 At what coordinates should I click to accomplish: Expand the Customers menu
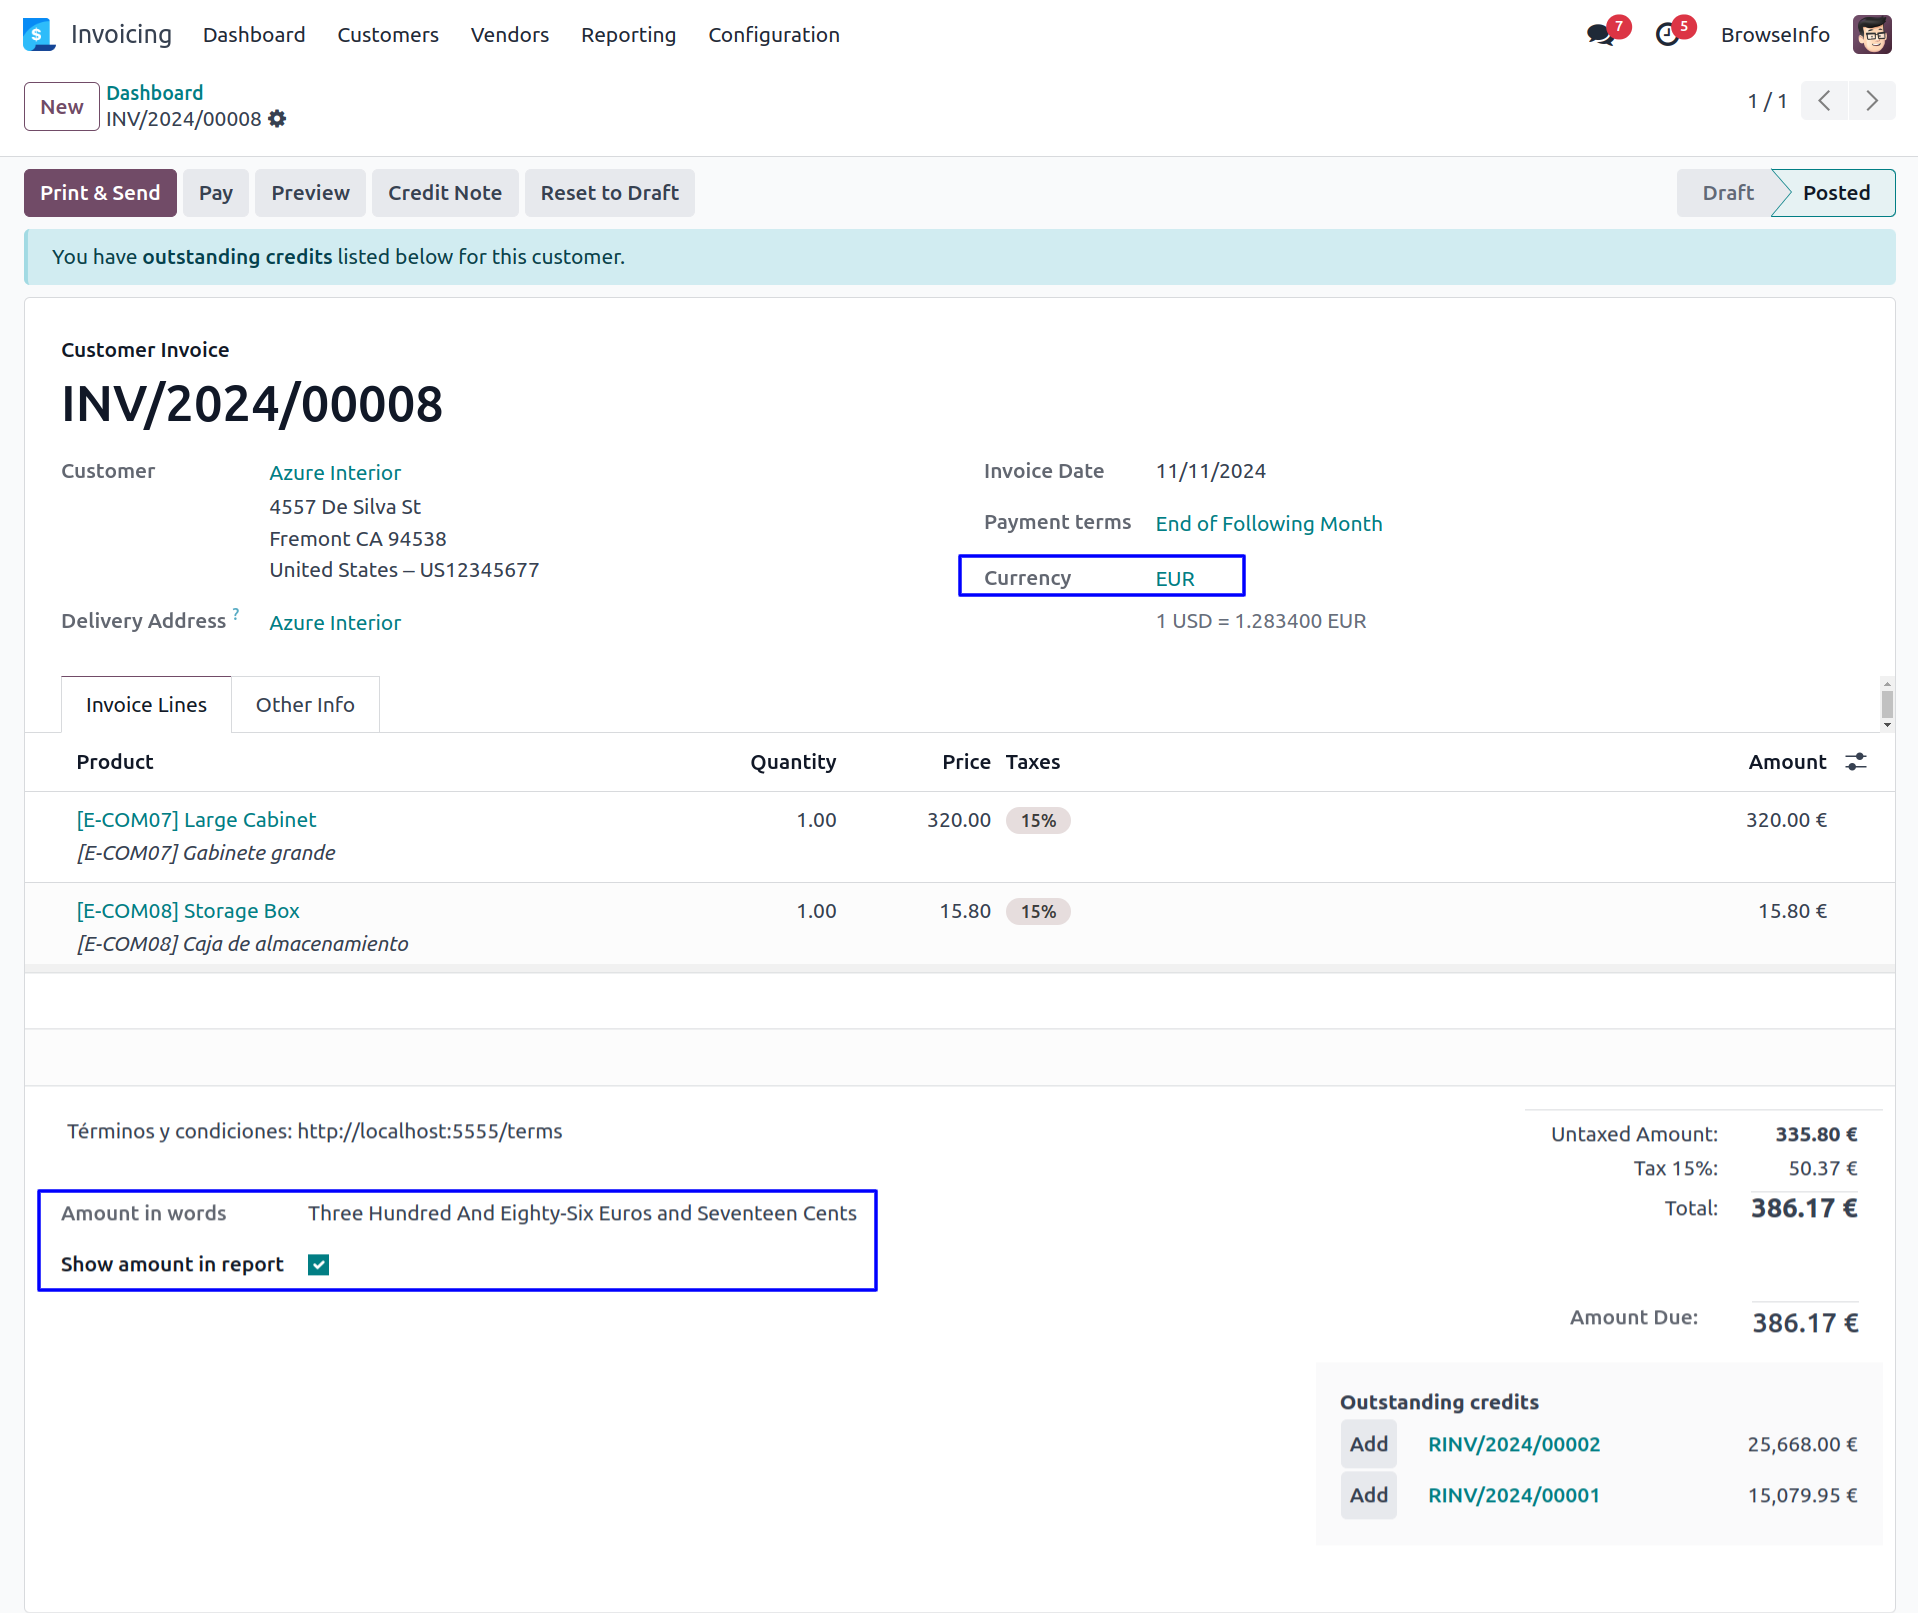click(387, 35)
